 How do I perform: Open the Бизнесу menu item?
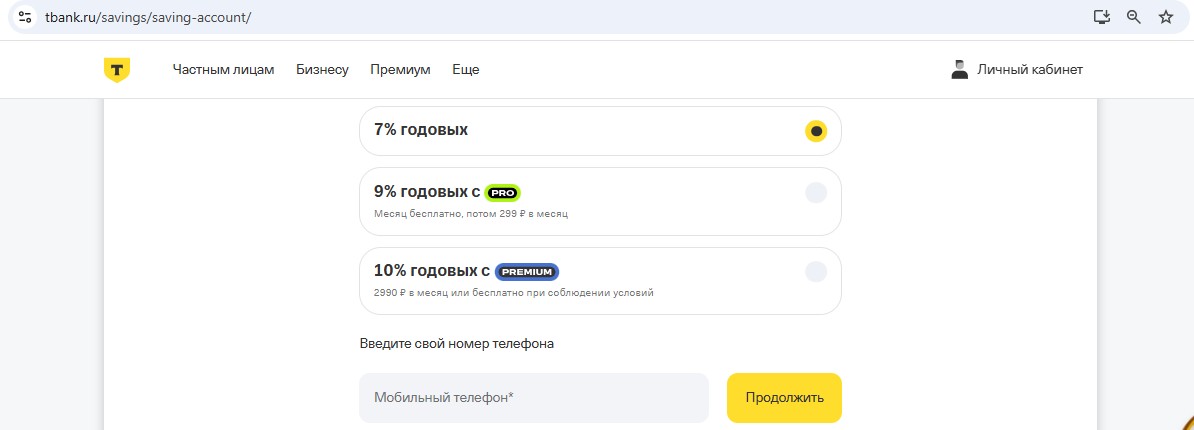click(322, 70)
